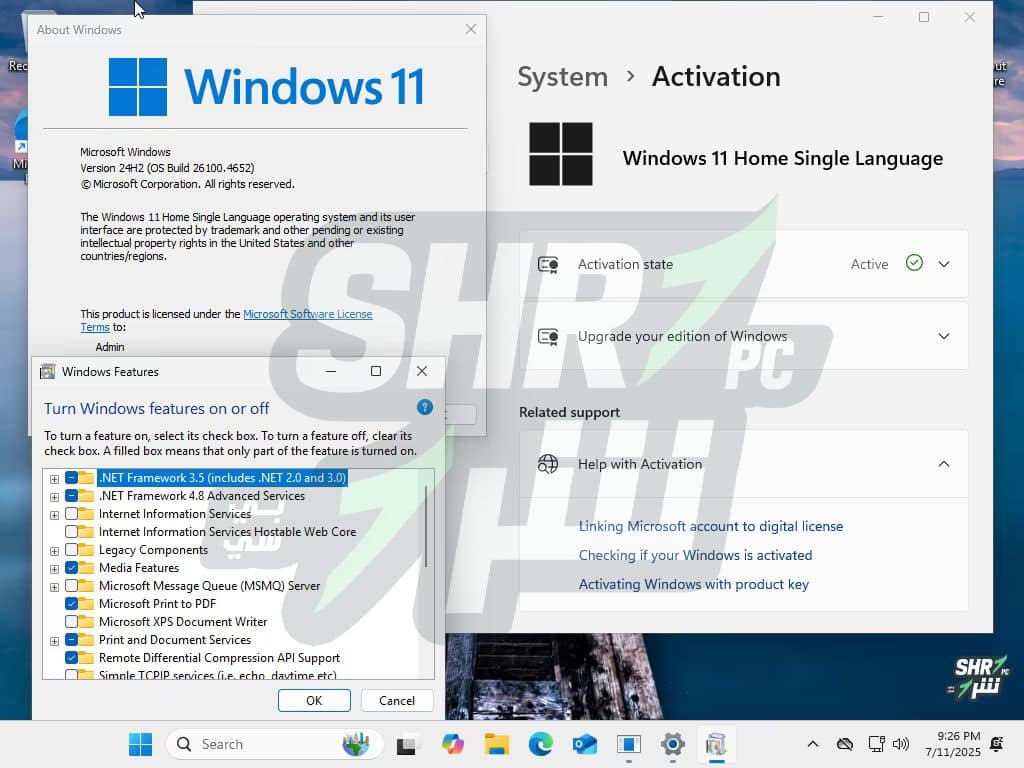1024x768 pixels.
Task: Open network settings tray icon
Action: (876, 744)
